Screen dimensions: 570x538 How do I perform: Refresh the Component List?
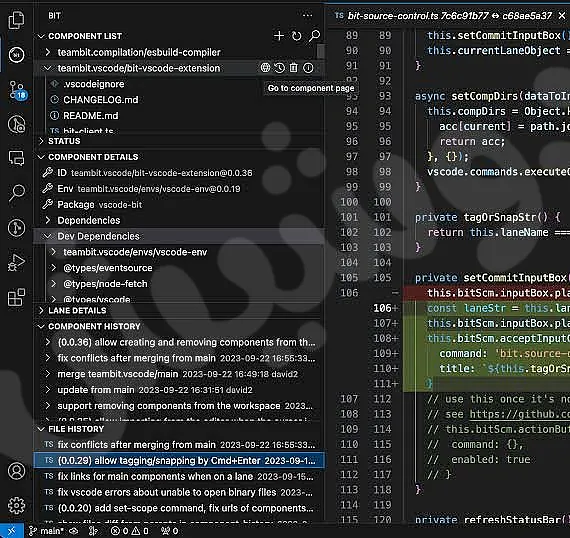click(297, 36)
